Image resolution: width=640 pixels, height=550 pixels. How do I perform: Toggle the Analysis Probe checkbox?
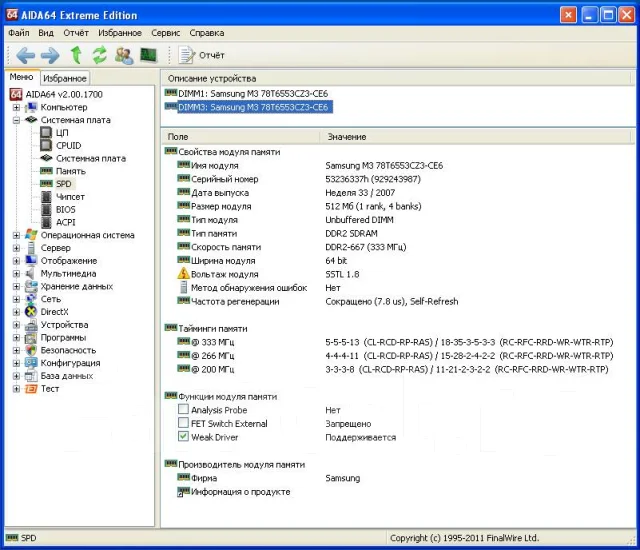click(x=183, y=409)
